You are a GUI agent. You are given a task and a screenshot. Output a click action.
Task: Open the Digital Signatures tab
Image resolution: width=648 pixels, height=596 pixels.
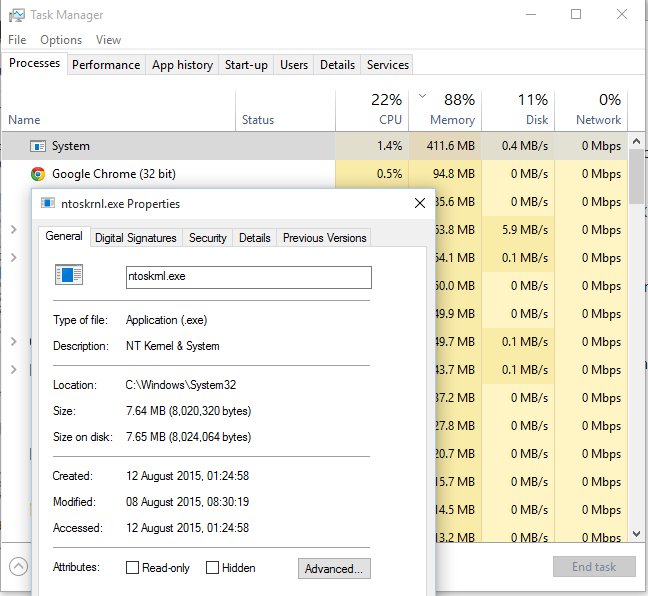click(x=136, y=238)
